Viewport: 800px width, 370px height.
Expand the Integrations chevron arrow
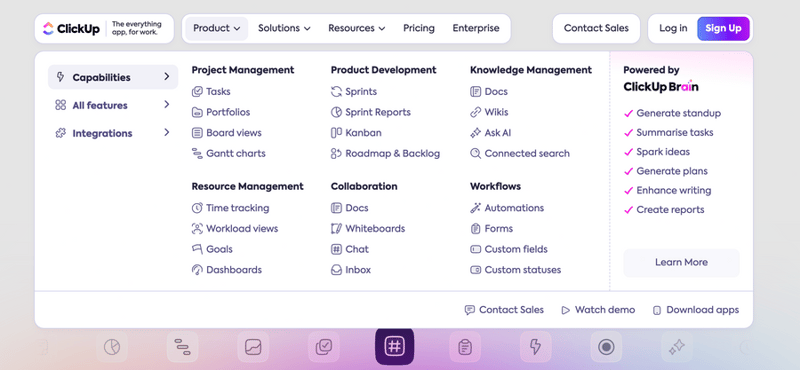[166, 133]
